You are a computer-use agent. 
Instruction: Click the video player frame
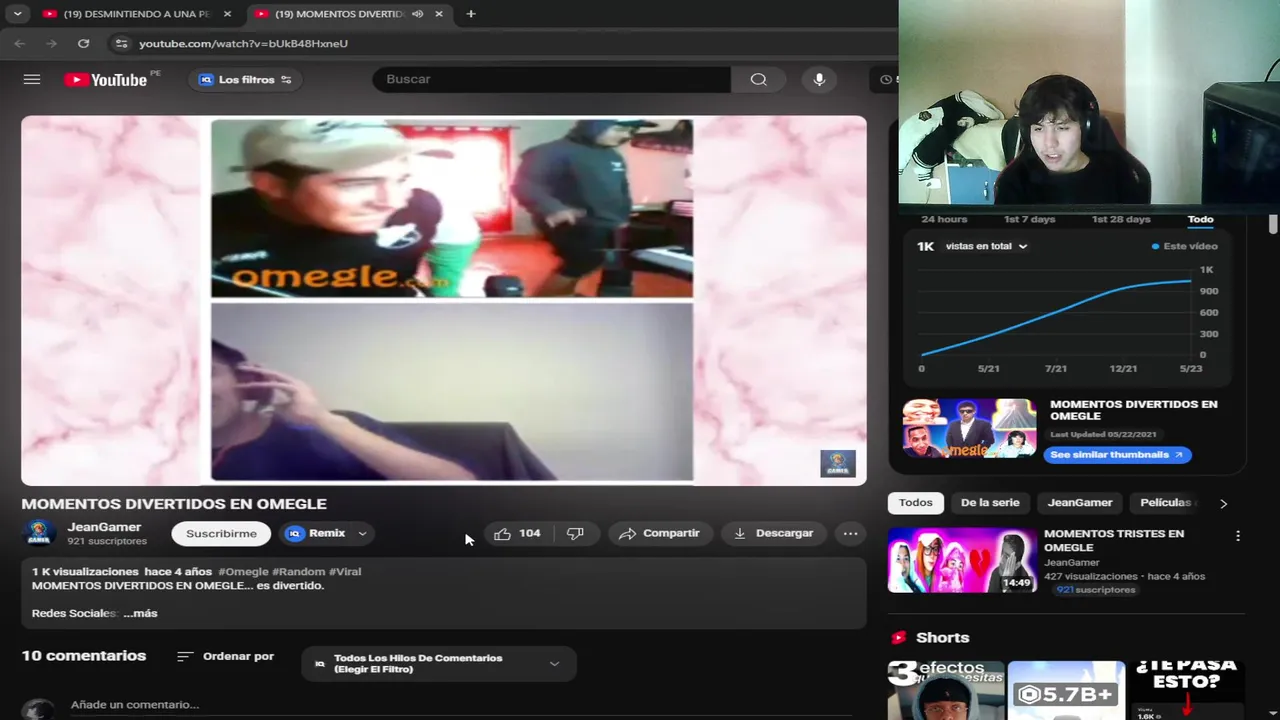(x=444, y=300)
